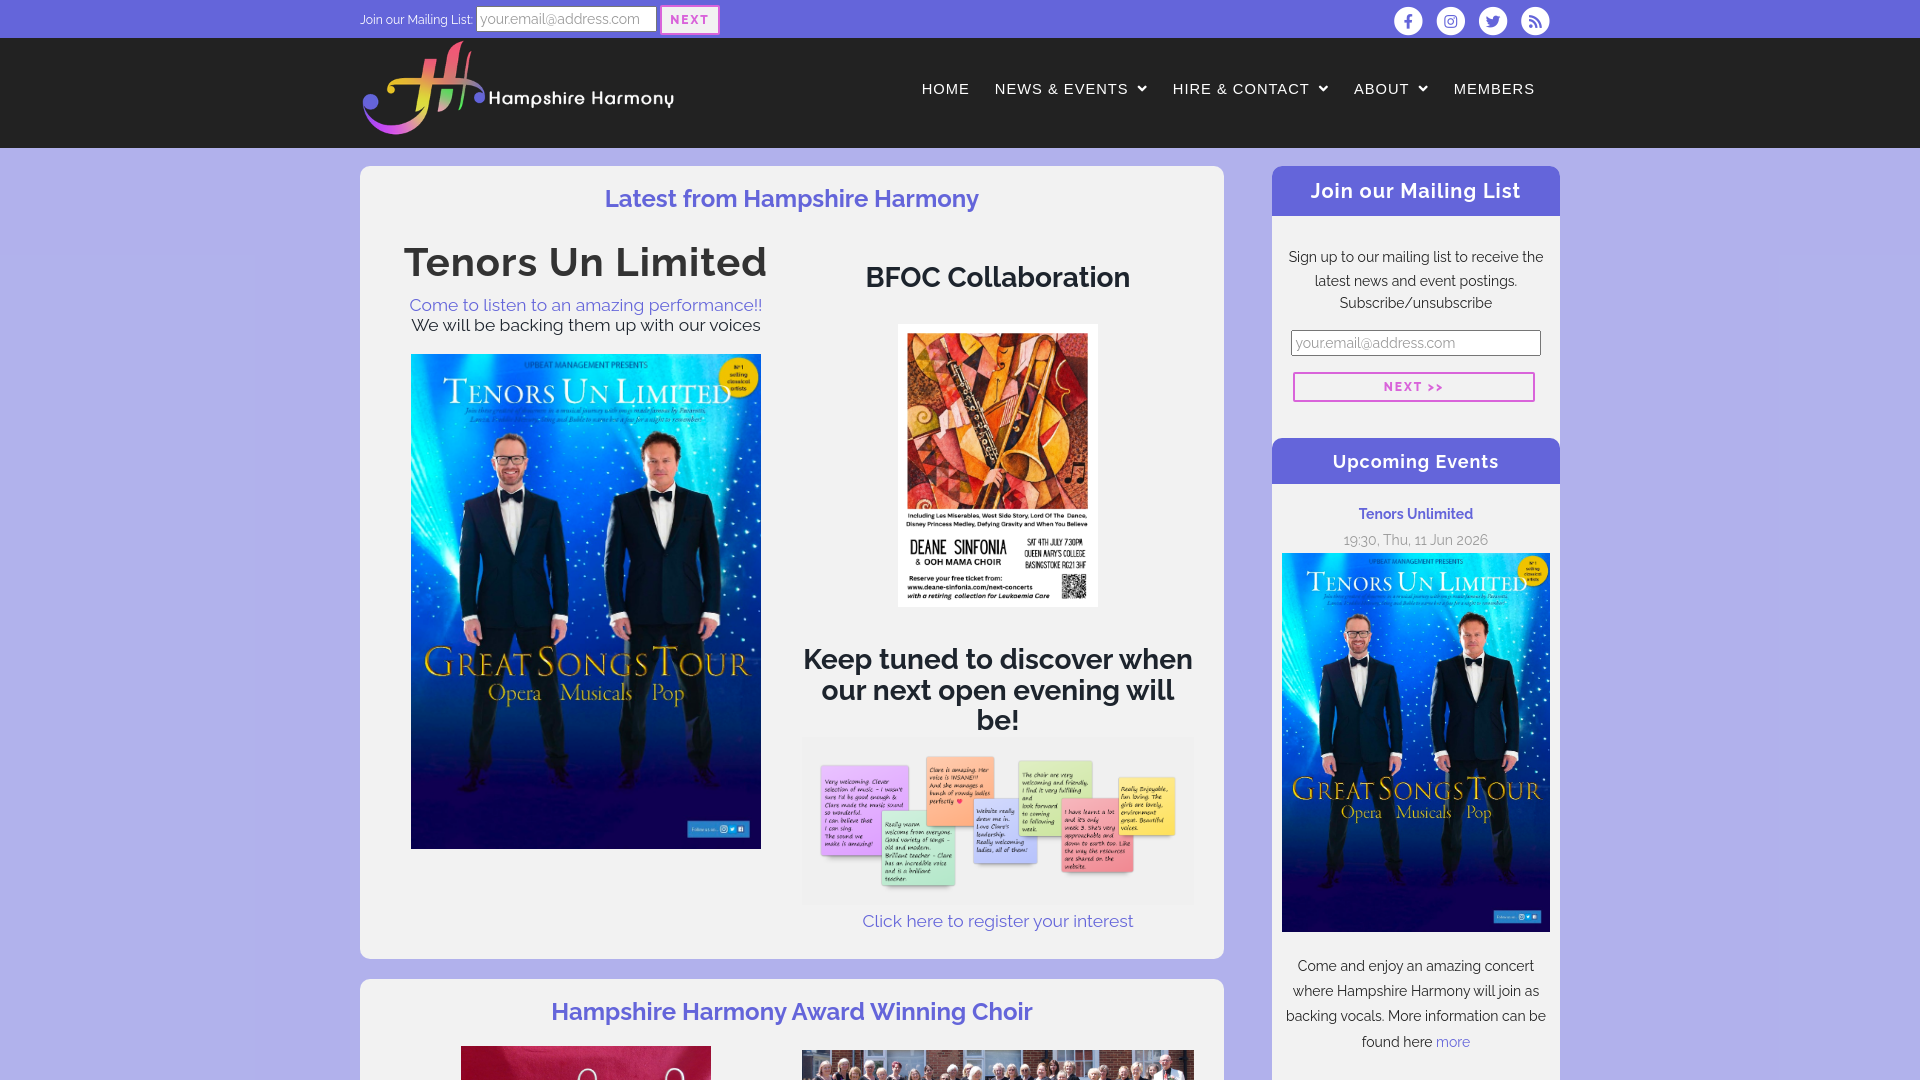1920x1080 pixels.
Task: Click the sidebar mailing list email field
Action: pyautogui.click(x=1415, y=343)
